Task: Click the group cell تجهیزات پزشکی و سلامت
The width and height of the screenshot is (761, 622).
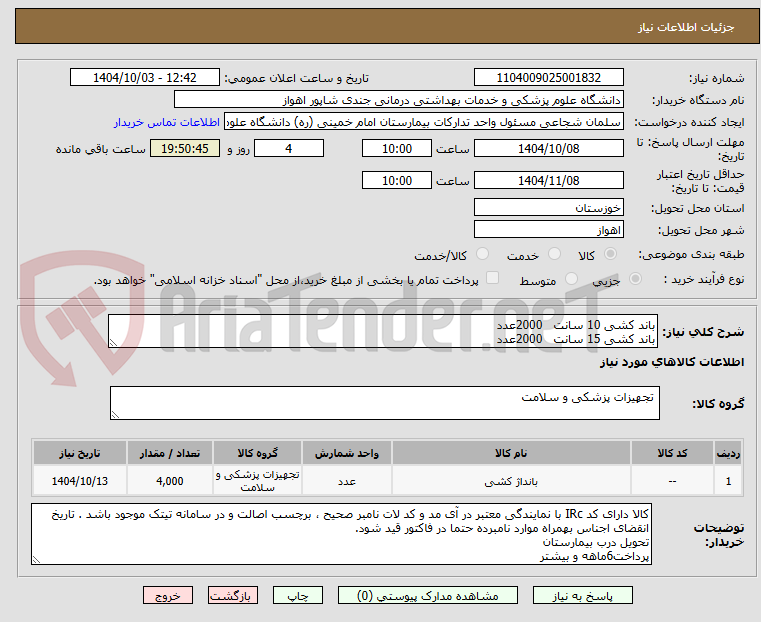Action: pyautogui.click(x=257, y=481)
